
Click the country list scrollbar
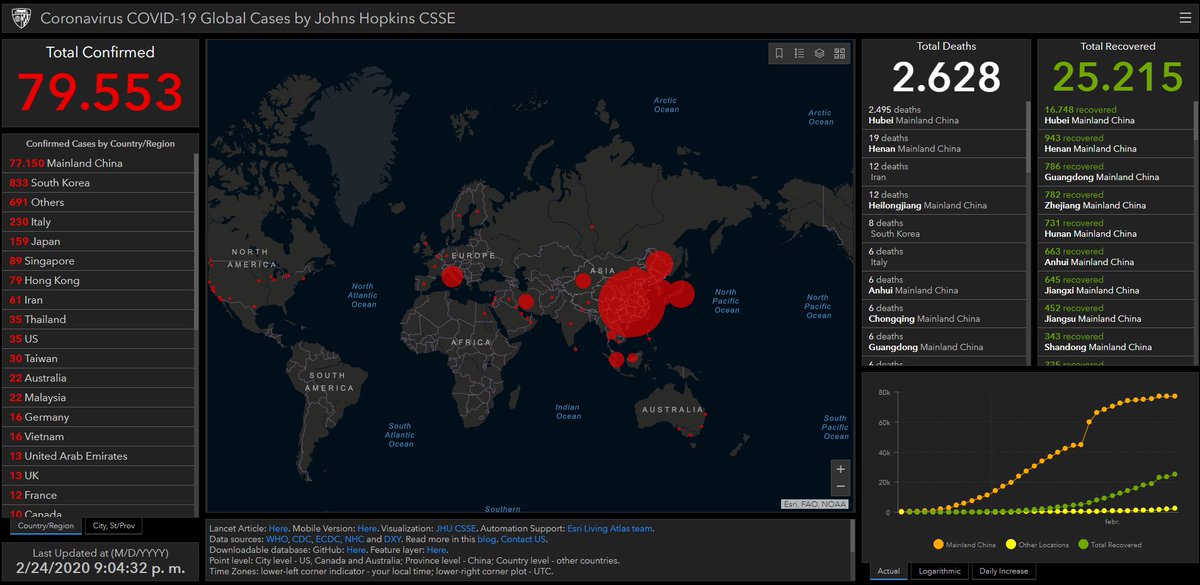point(196,240)
